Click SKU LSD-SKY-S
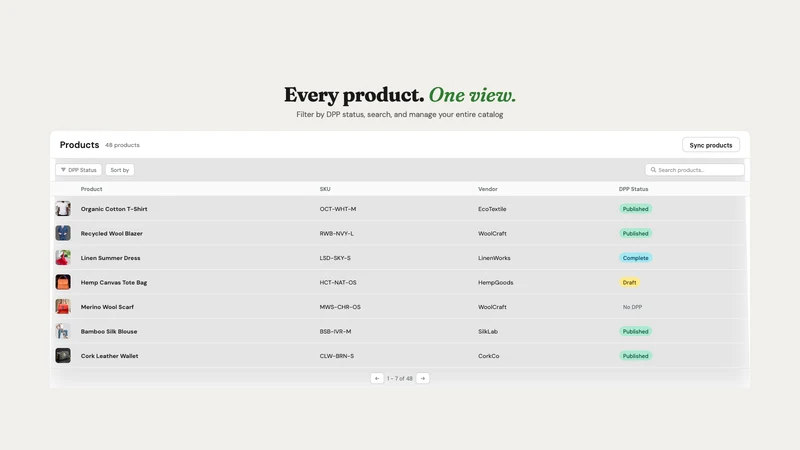The height and width of the screenshot is (450, 800). [x=335, y=258]
